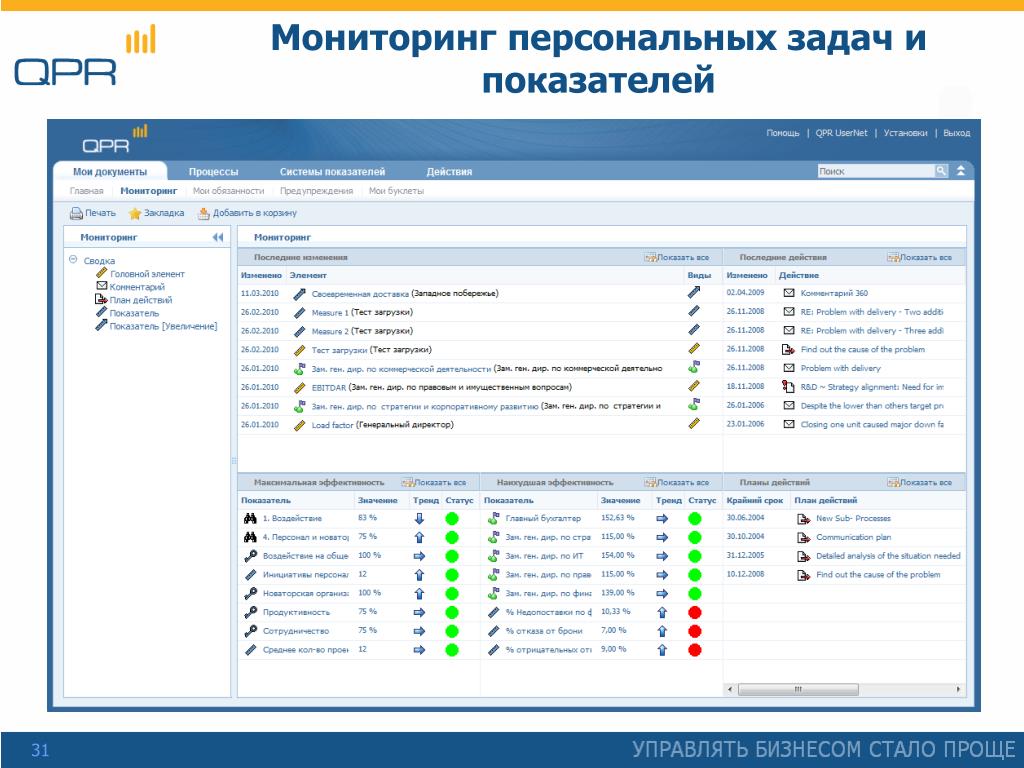Open the Measure 2 element link
1024x768 pixels.
coord(330,331)
